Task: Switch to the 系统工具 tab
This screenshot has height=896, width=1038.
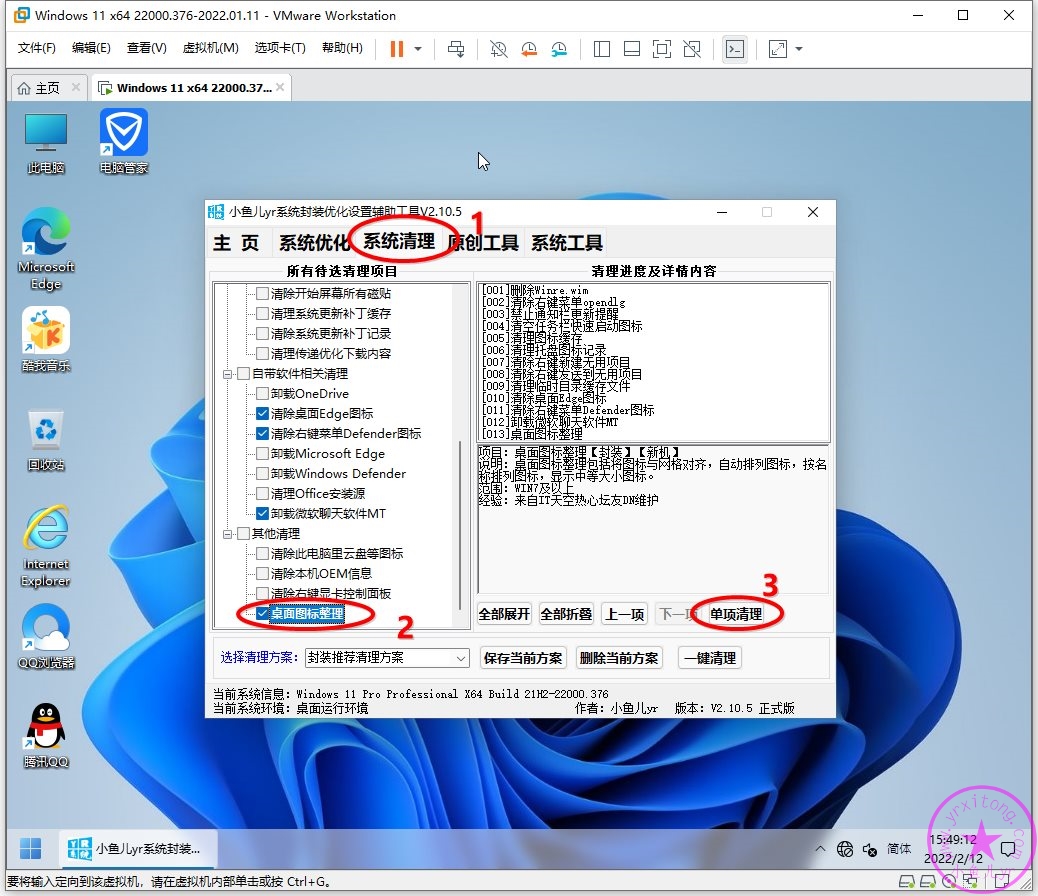Action: 567,243
